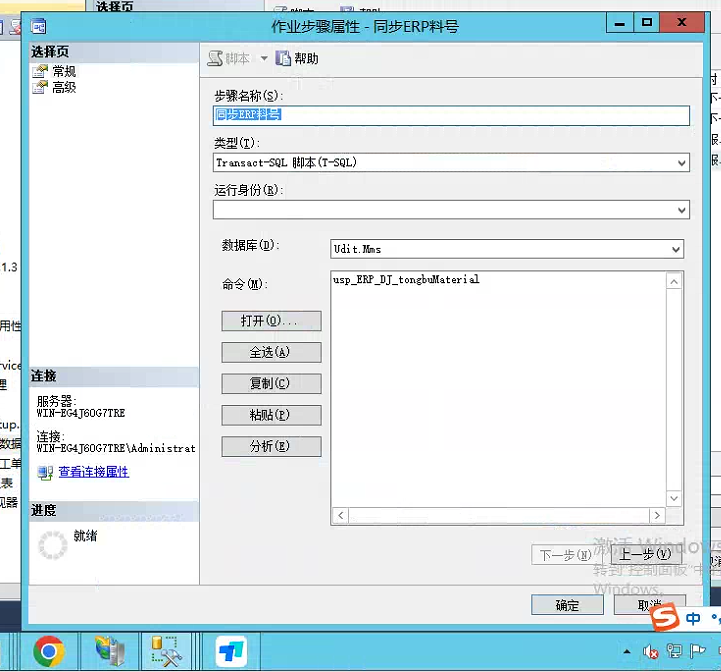The height and width of the screenshot is (672, 721).
Task: Expand the 类型 (Type) dropdown
Action: pyautogui.click(x=682, y=163)
